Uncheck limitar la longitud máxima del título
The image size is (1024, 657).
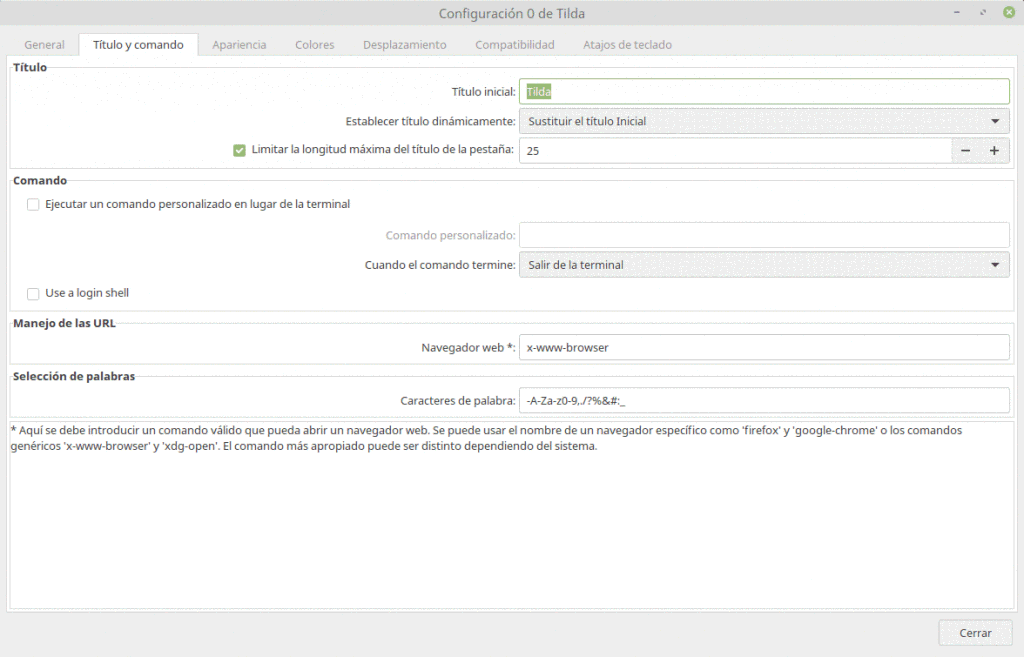pyautogui.click(x=239, y=150)
